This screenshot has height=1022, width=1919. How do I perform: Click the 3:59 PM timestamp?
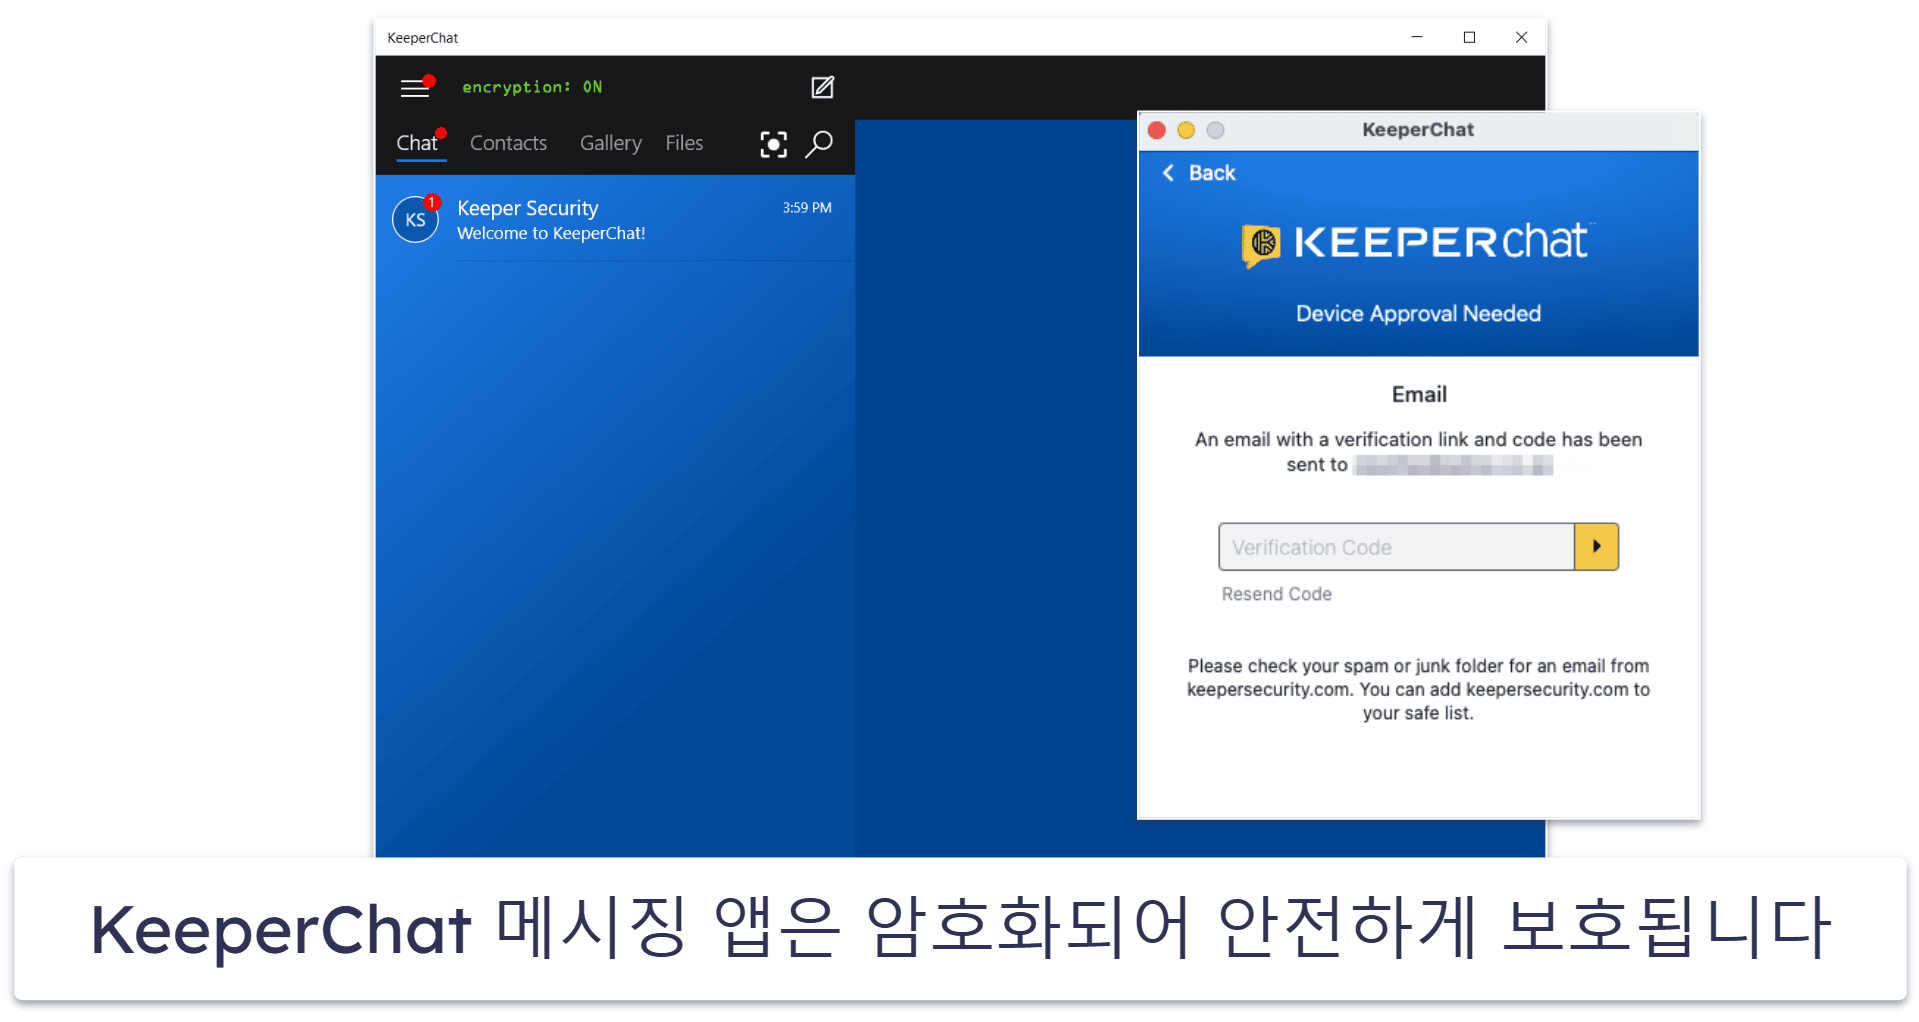click(x=807, y=208)
